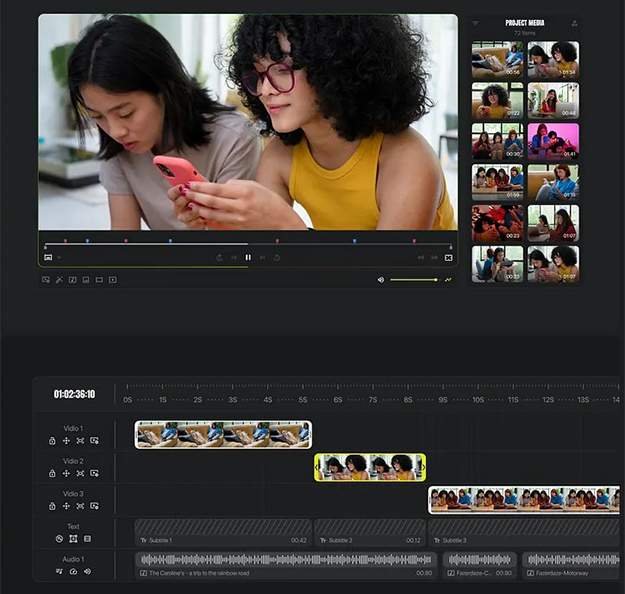Toggle the lock on Video 2 track

[52, 473]
